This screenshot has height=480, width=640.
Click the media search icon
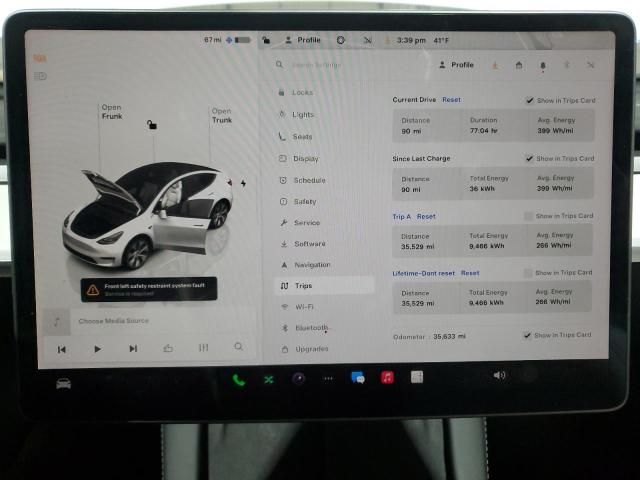point(239,347)
